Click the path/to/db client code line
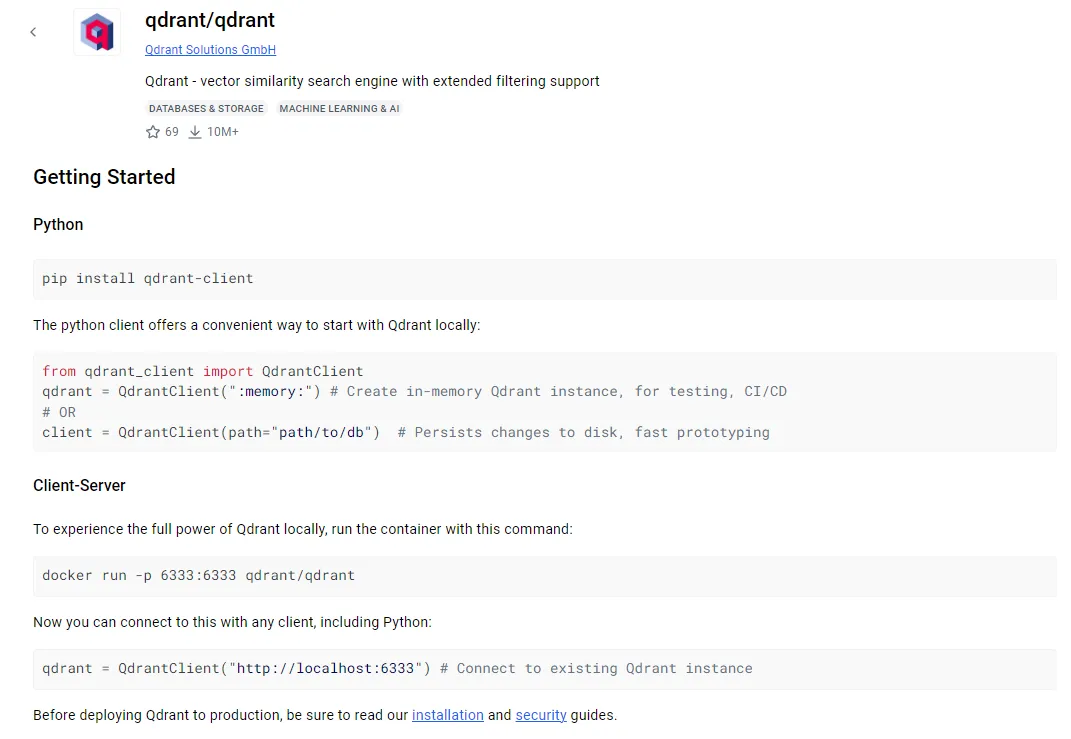The width and height of the screenshot is (1071, 739). click(406, 432)
